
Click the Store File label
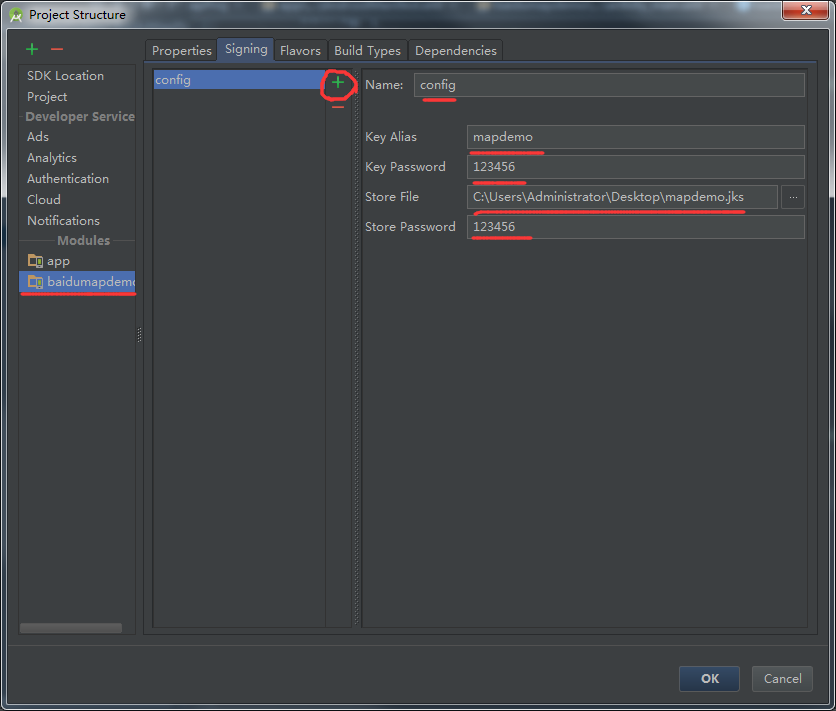(x=392, y=197)
